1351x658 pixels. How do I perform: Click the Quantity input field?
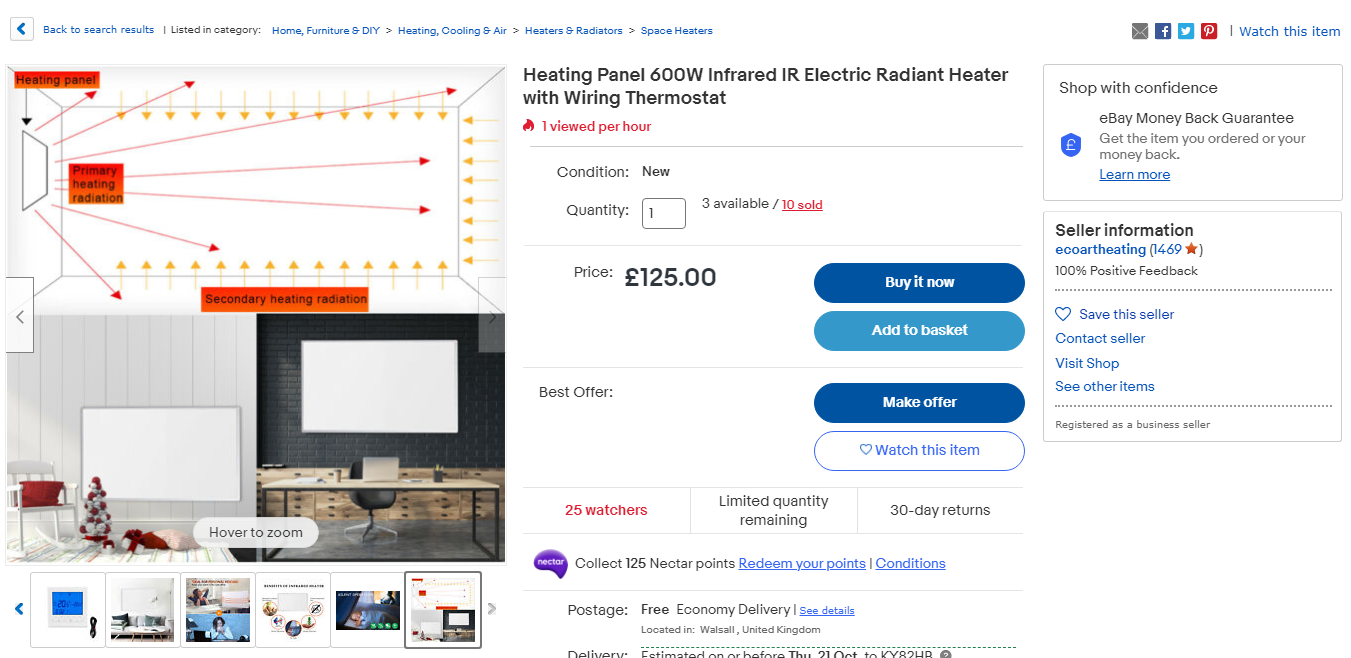[x=664, y=213]
